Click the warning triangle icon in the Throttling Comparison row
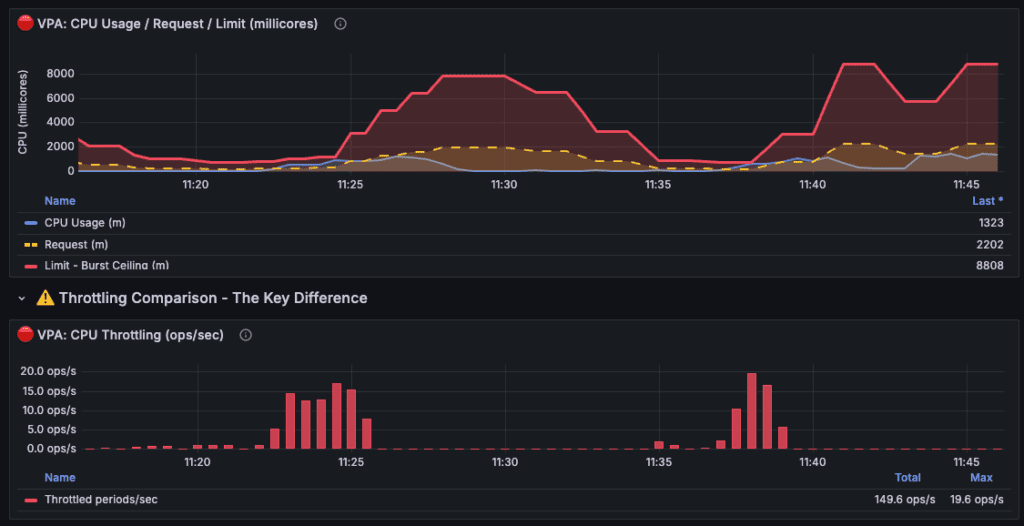This screenshot has height=526, width=1024. [45, 298]
